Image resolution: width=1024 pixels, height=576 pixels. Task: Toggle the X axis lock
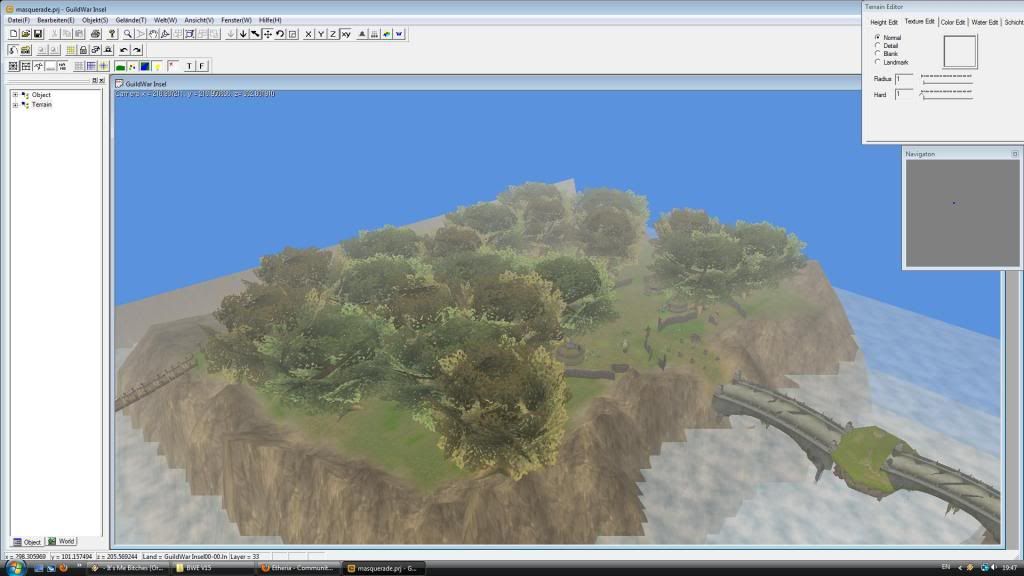(308, 34)
